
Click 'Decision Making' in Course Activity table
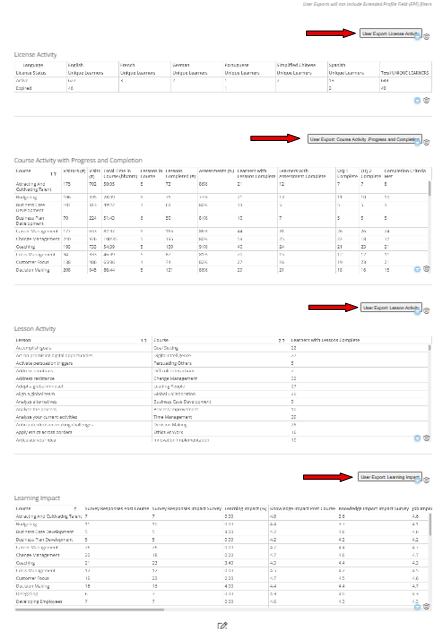pos(32,270)
